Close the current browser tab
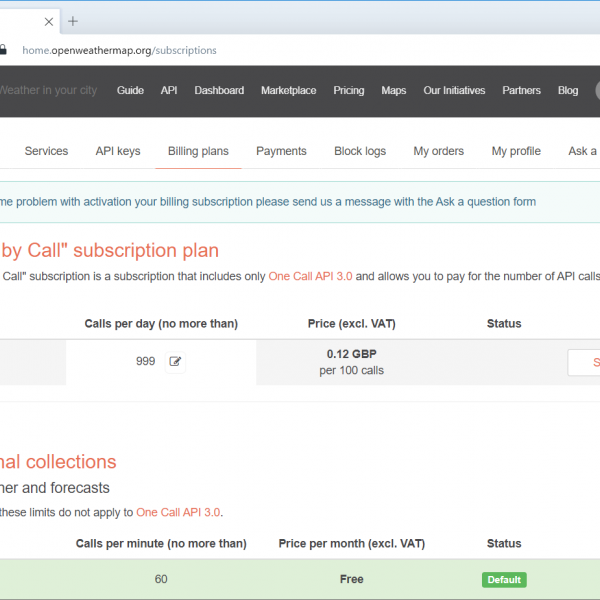Screen dimensions: 600x600 point(47,21)
